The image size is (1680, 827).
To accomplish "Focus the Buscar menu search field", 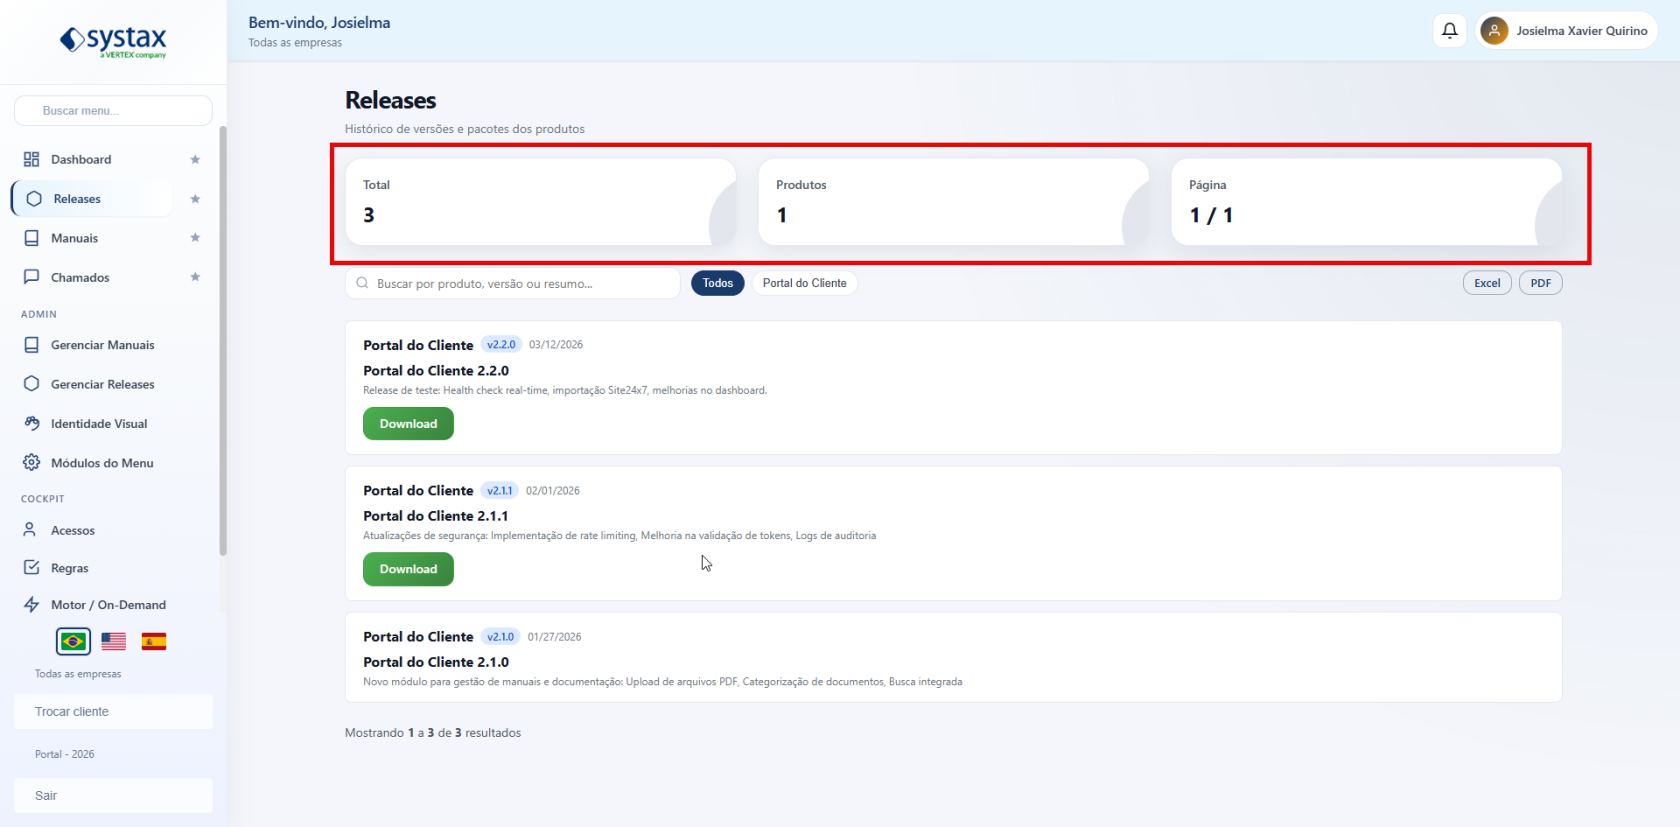I will pyautogui.click(x=113, y=111).
